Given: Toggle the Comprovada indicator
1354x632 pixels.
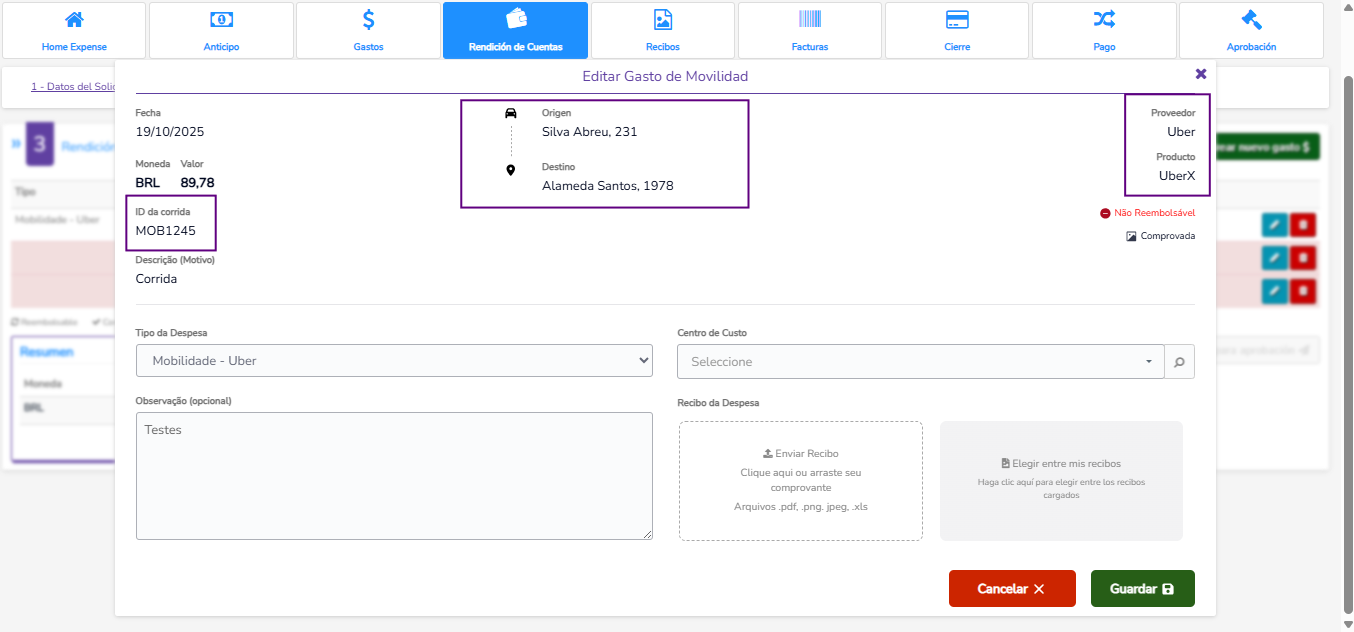Looking at the screenshot, I should [1160, 237].
